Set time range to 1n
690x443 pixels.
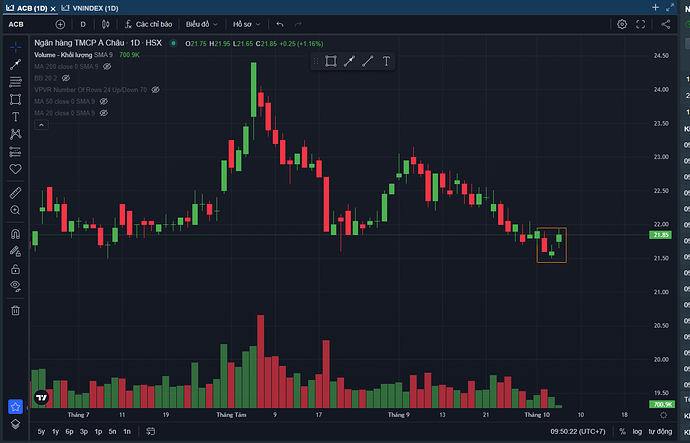coord(127,432)
